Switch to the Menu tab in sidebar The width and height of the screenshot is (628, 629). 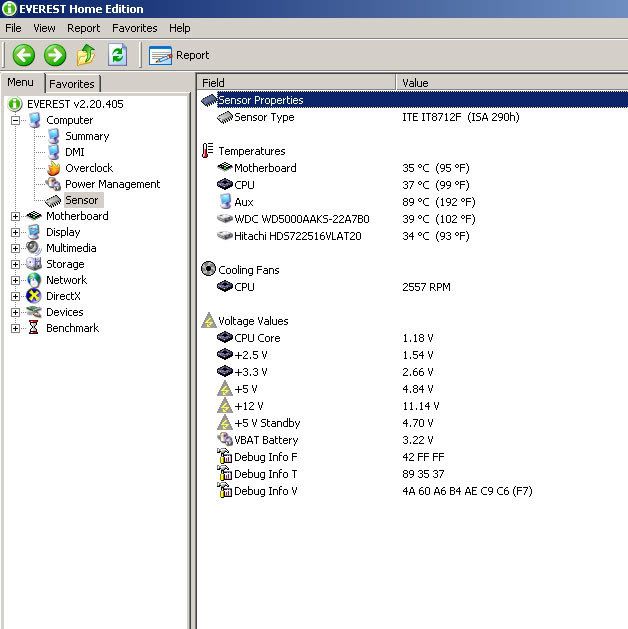(x=20, y=82)
